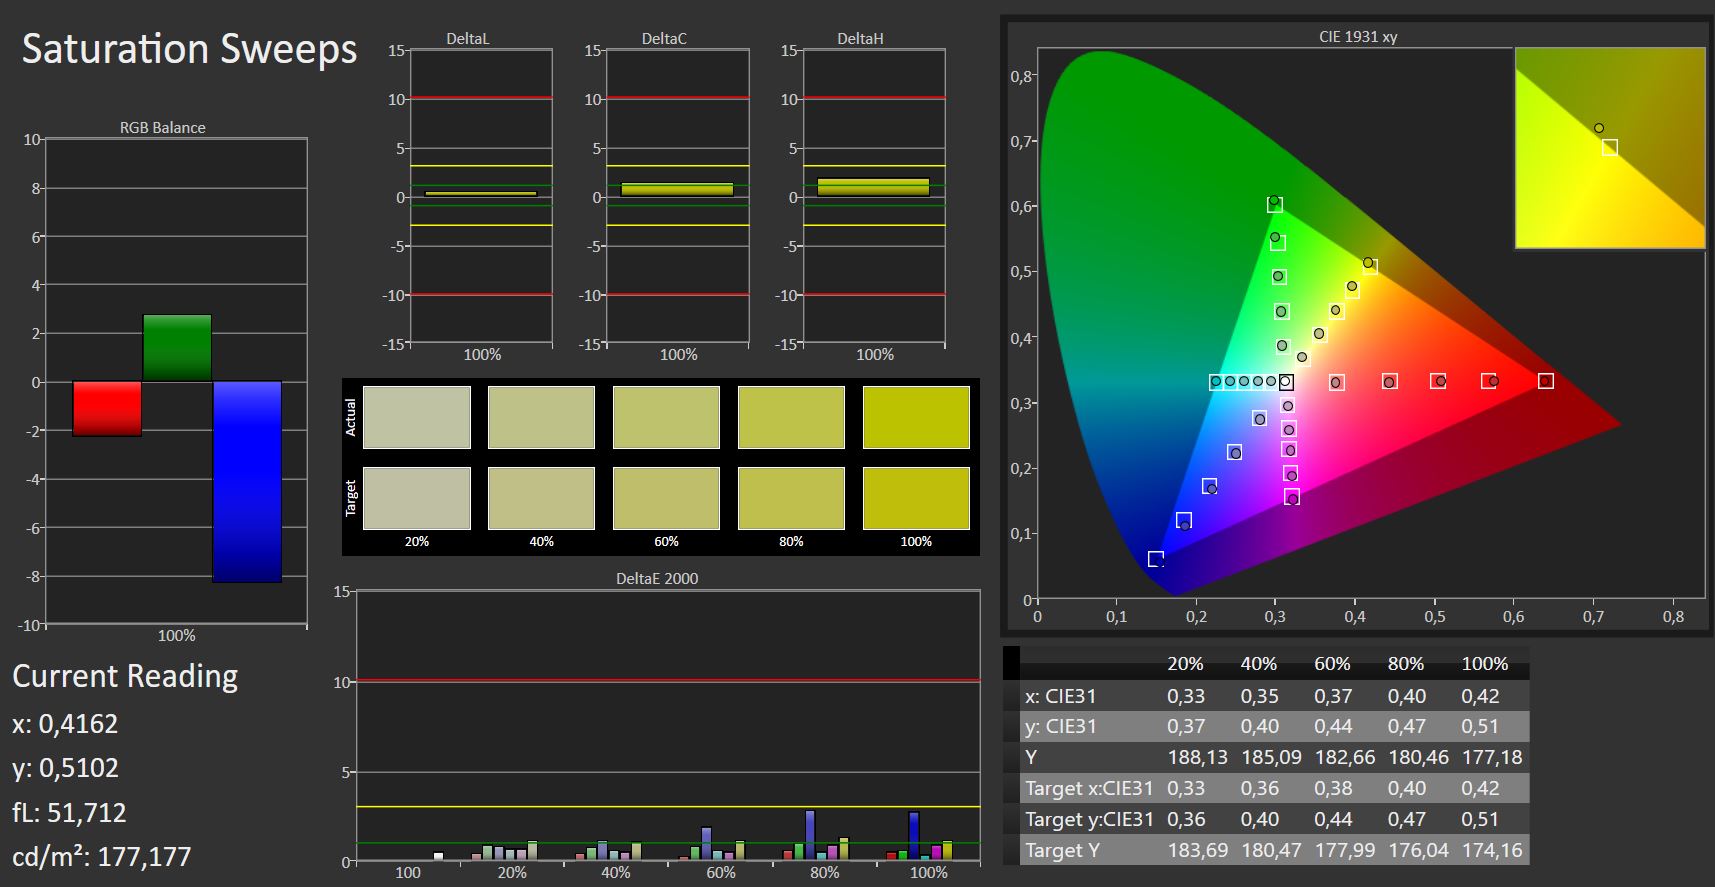This screenshot has width=1715, height=887.
Task: Click the Target 40% color swatch
Action: click(541, 498)
